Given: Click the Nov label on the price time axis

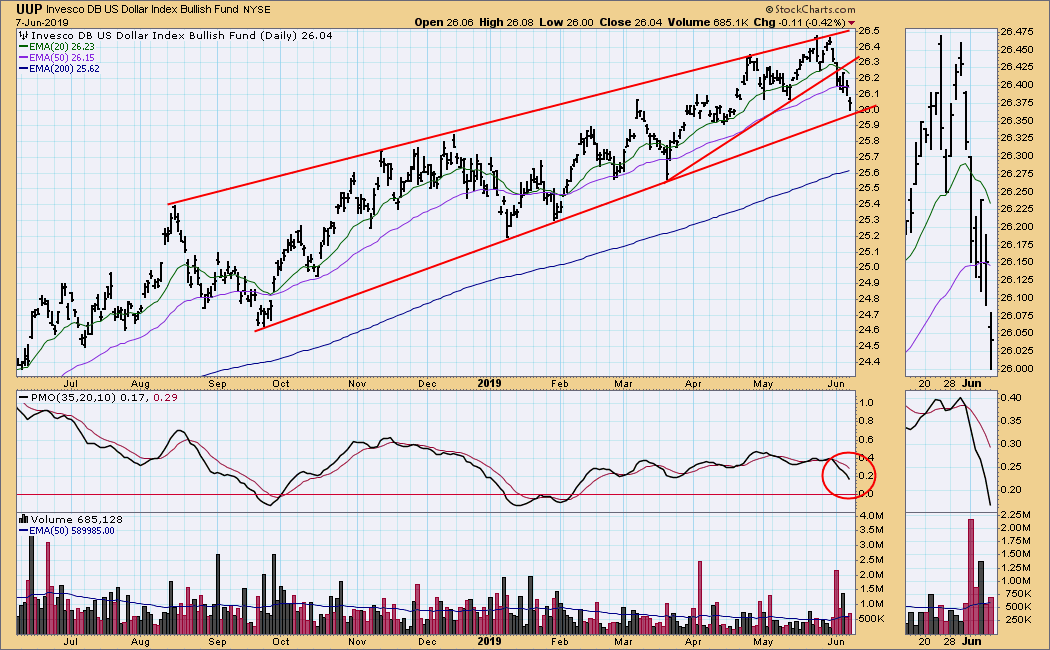Looking at the screenshot, I should (x=357, y=384).
